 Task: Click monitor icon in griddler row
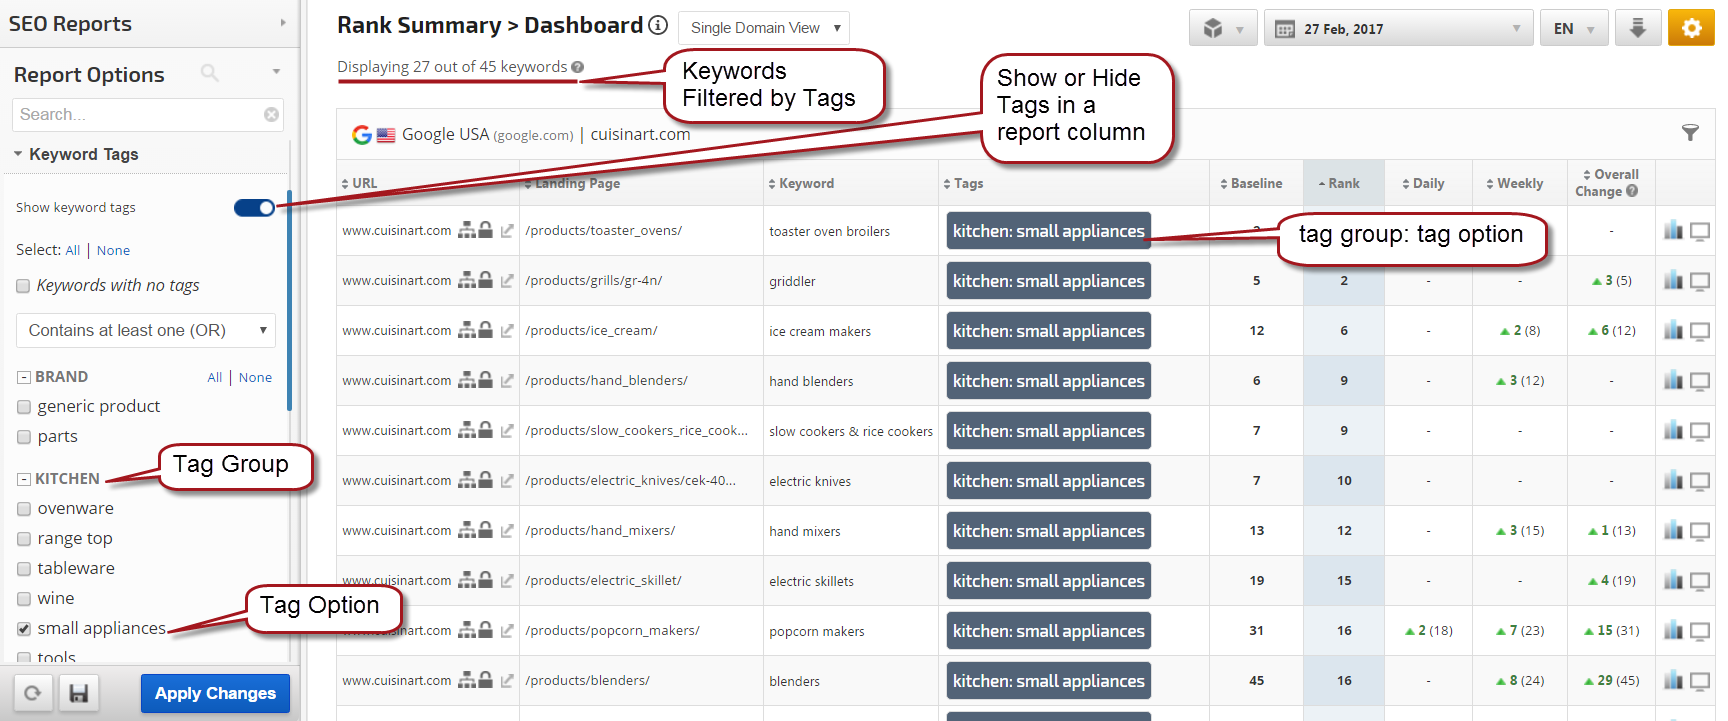1700,281
